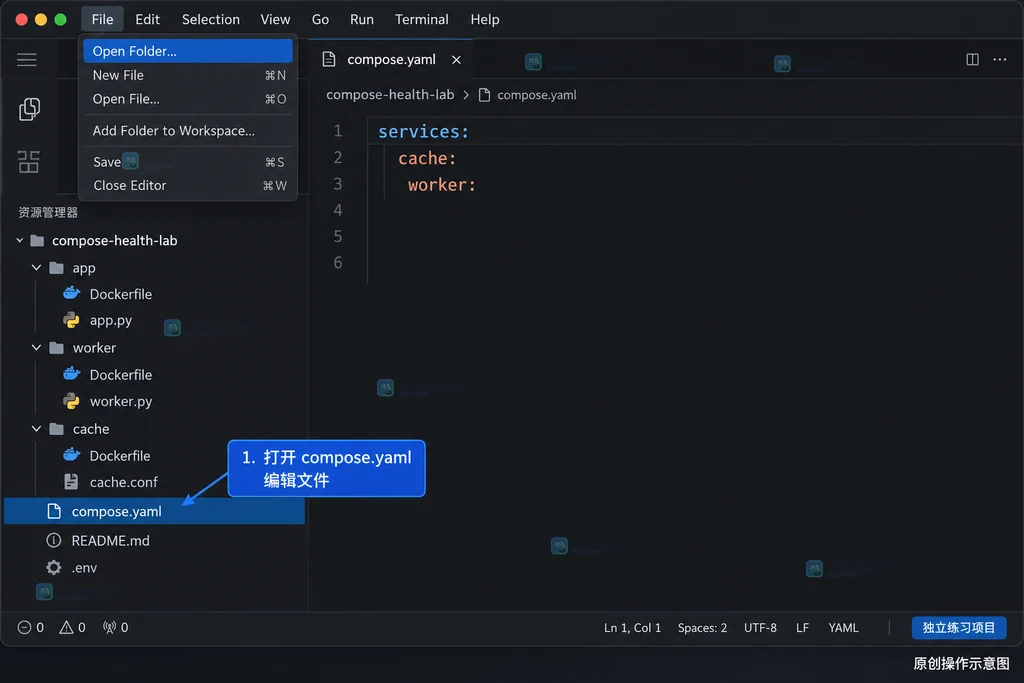The image size is (1024, 683).
Task: Collapse the worker folder chevron
Action: coord(37,347)
